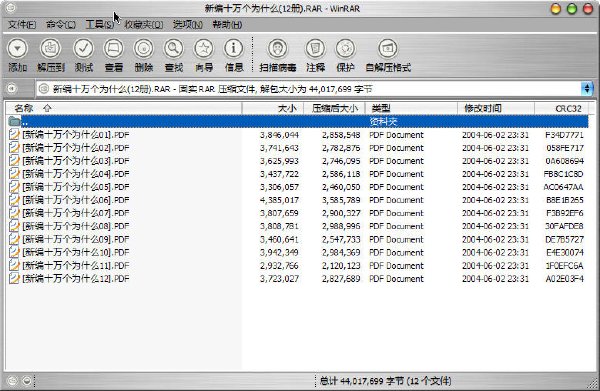The width and height of the screenshot is (600, 391).
Task: Click the 自解压格式 (SFX) toolbar icon
Action: click(388, 49)
